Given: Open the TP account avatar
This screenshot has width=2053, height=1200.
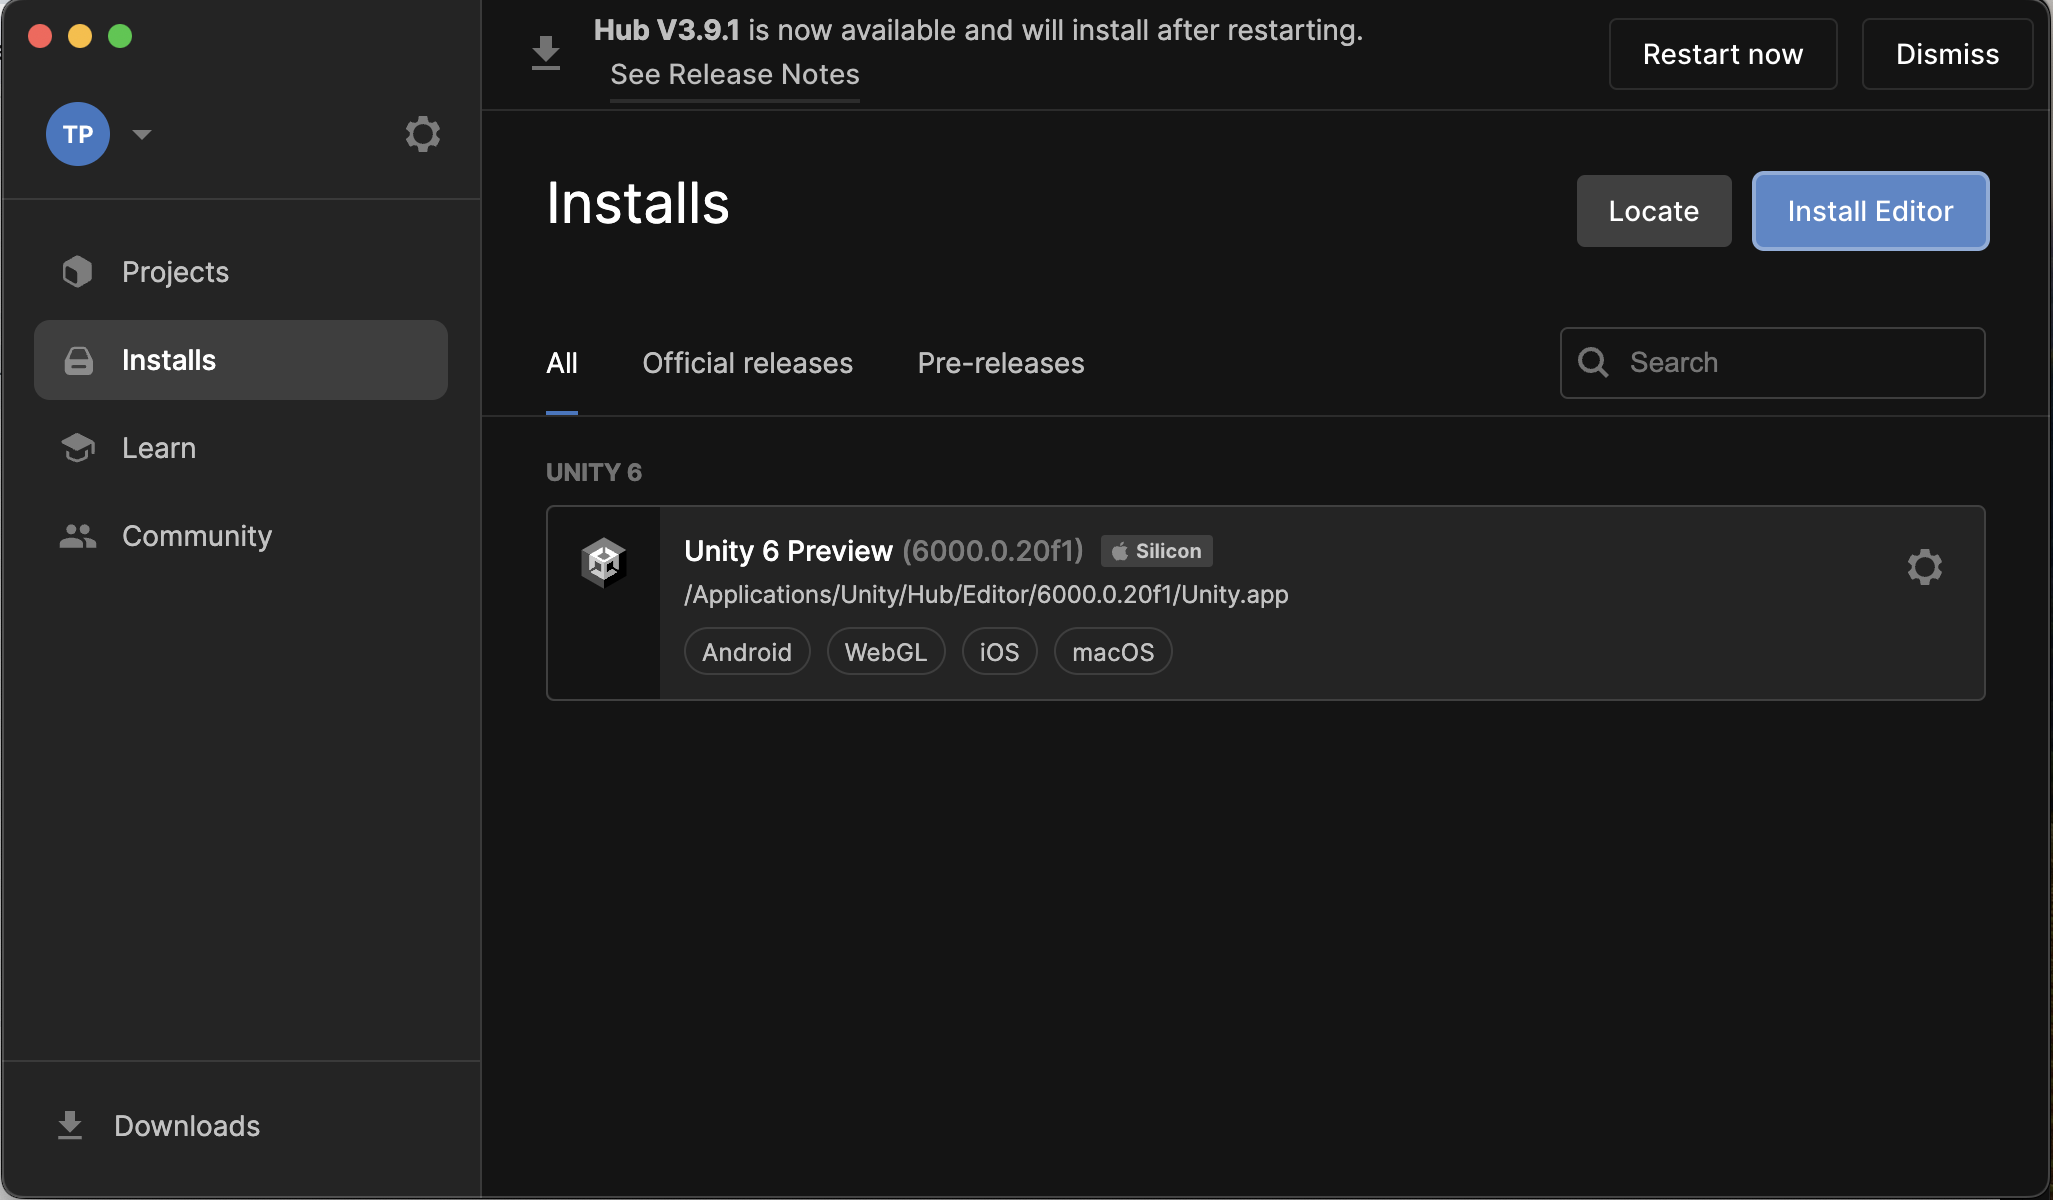Looking at the screenshot, I should pyautogui.click(x=78, y=134).
